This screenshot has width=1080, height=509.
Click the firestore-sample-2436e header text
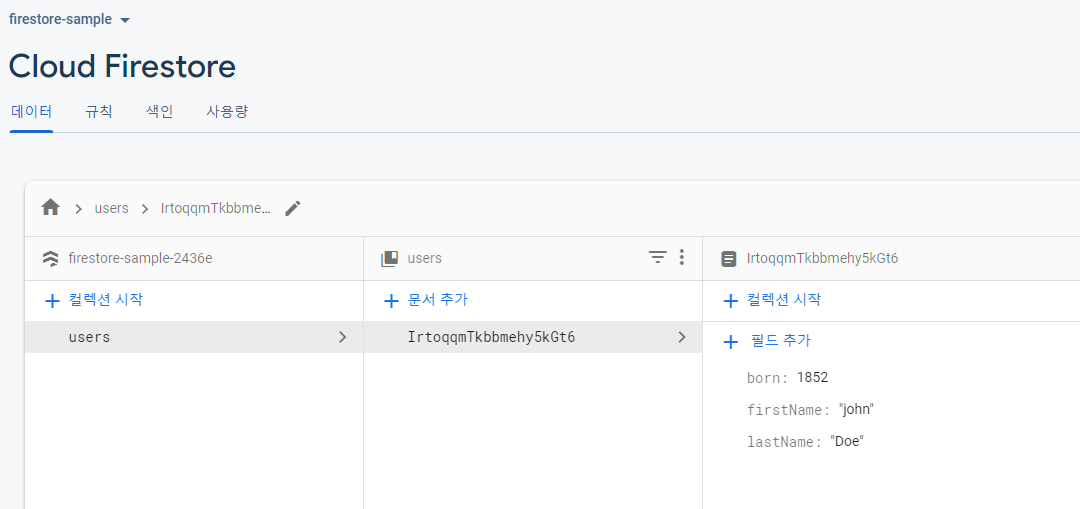pos(141,258)
